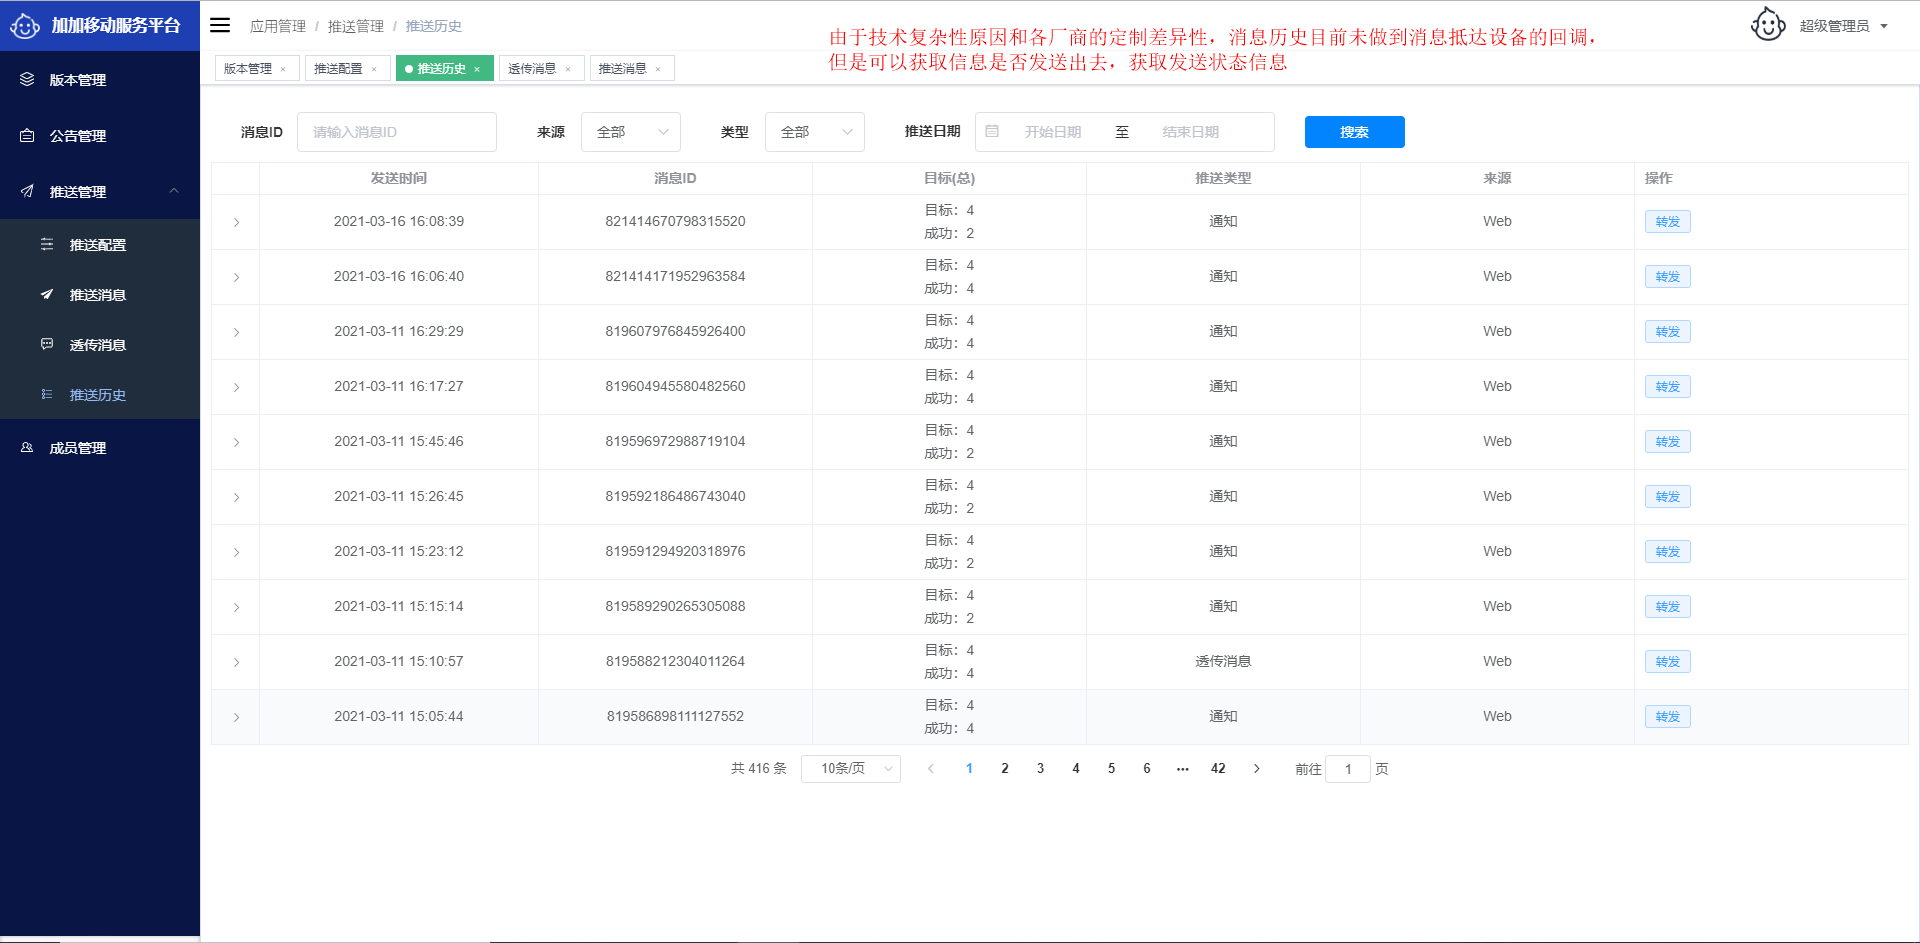Switch to the 透传消息 tab
This screenshot has width=1920, height=943.
pyautogui.click(x=532, y=68)
